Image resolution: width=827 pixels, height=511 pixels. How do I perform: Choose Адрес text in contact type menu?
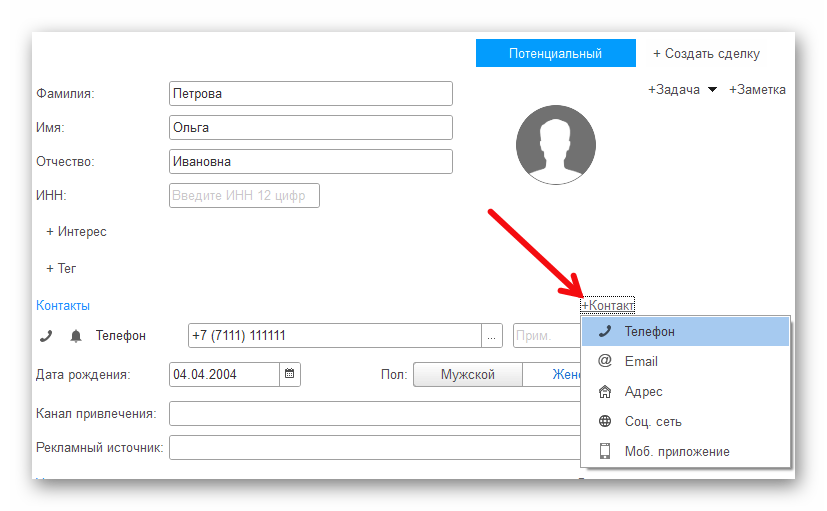pos(643,392)
